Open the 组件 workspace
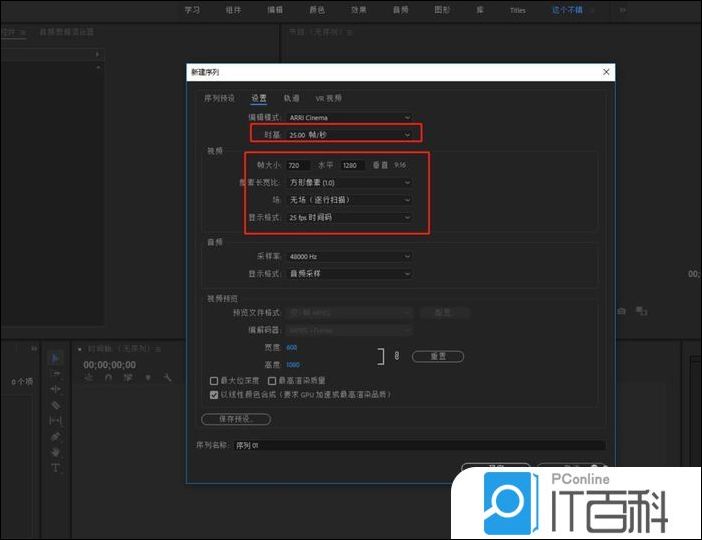The width and height of the screenshot is (702, 540). [233, 10]
